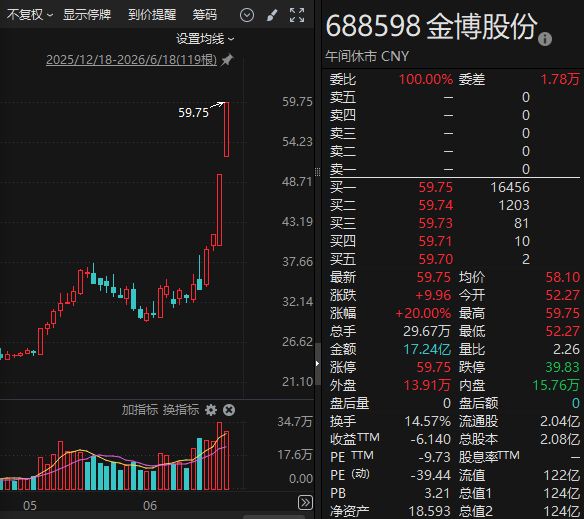Click the 量比 value 2.26
The width and height of the screenshot is (584, 519).
[566, 349]
